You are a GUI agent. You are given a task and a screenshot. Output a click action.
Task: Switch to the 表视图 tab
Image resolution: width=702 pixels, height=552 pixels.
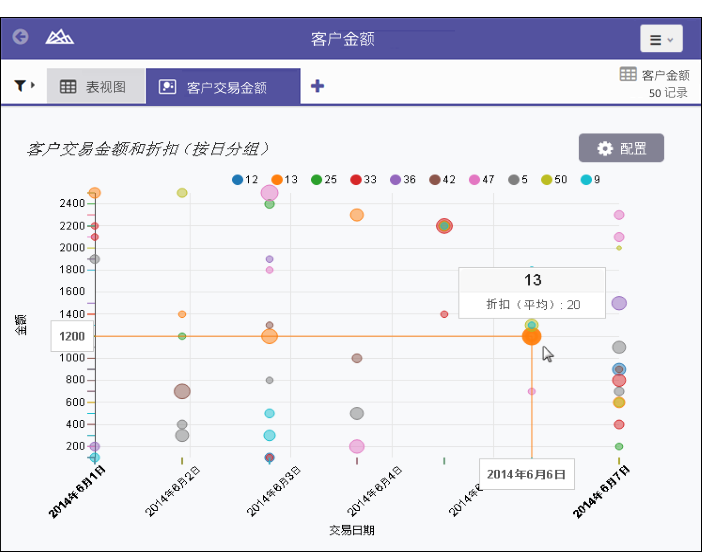click(94, 87)
